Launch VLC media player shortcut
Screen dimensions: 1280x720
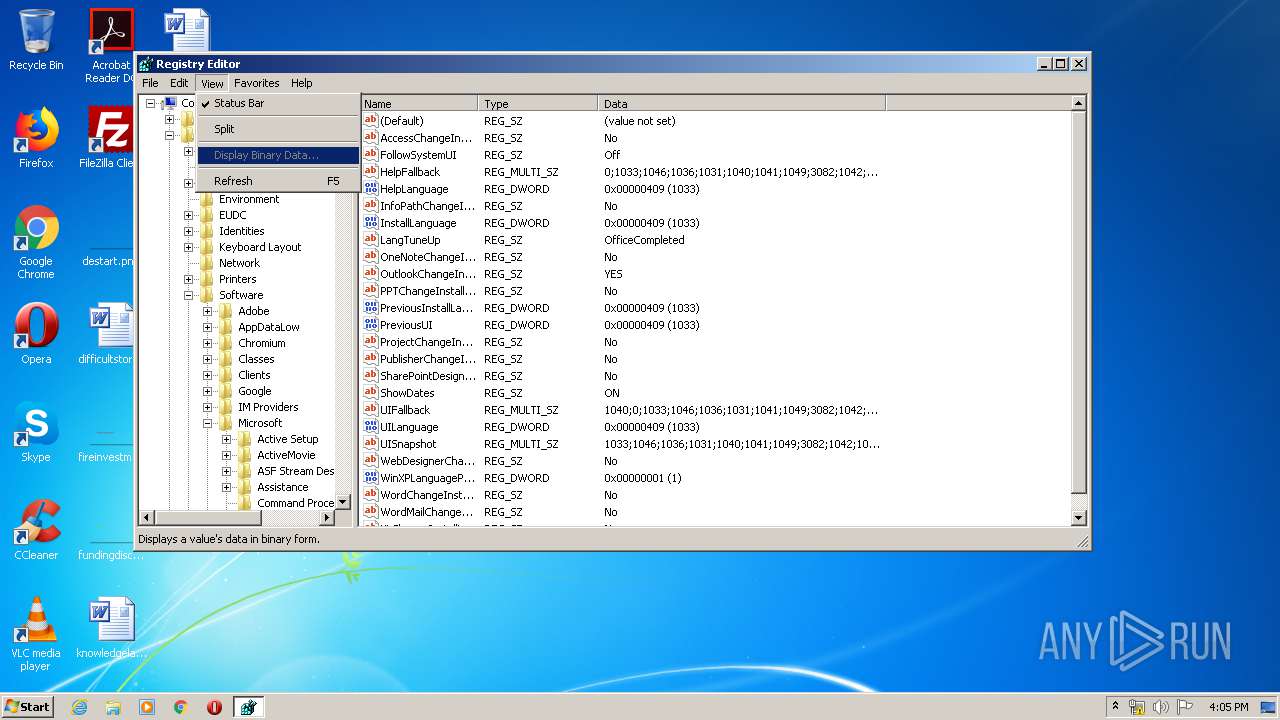pos(36,634)
